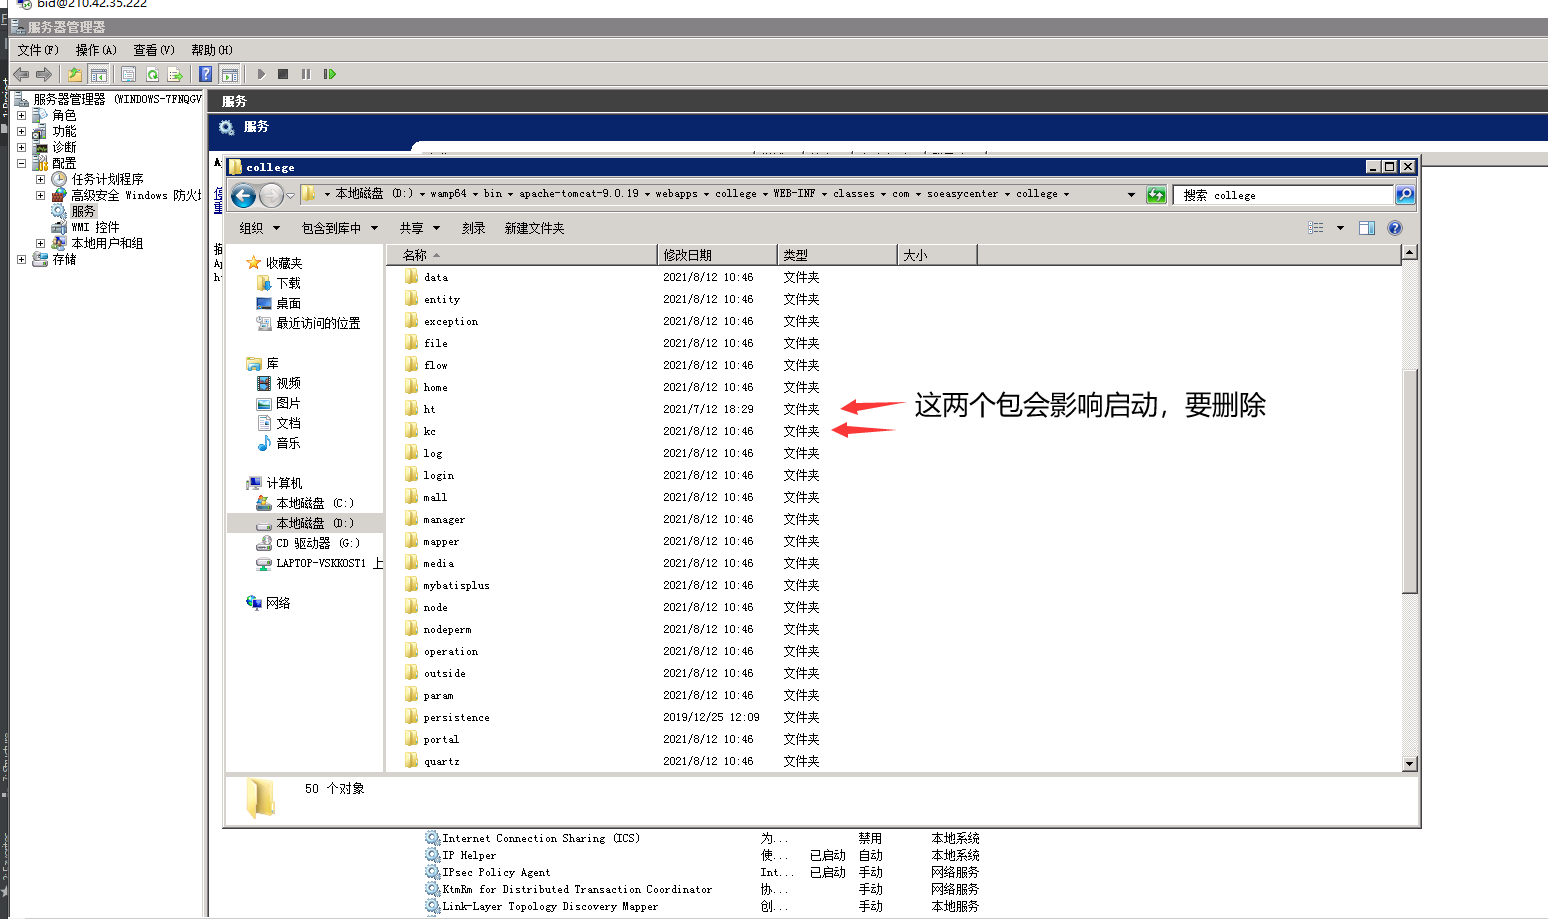Select the persistence folder
1548x919 pixels.
(x=456, y=717)
